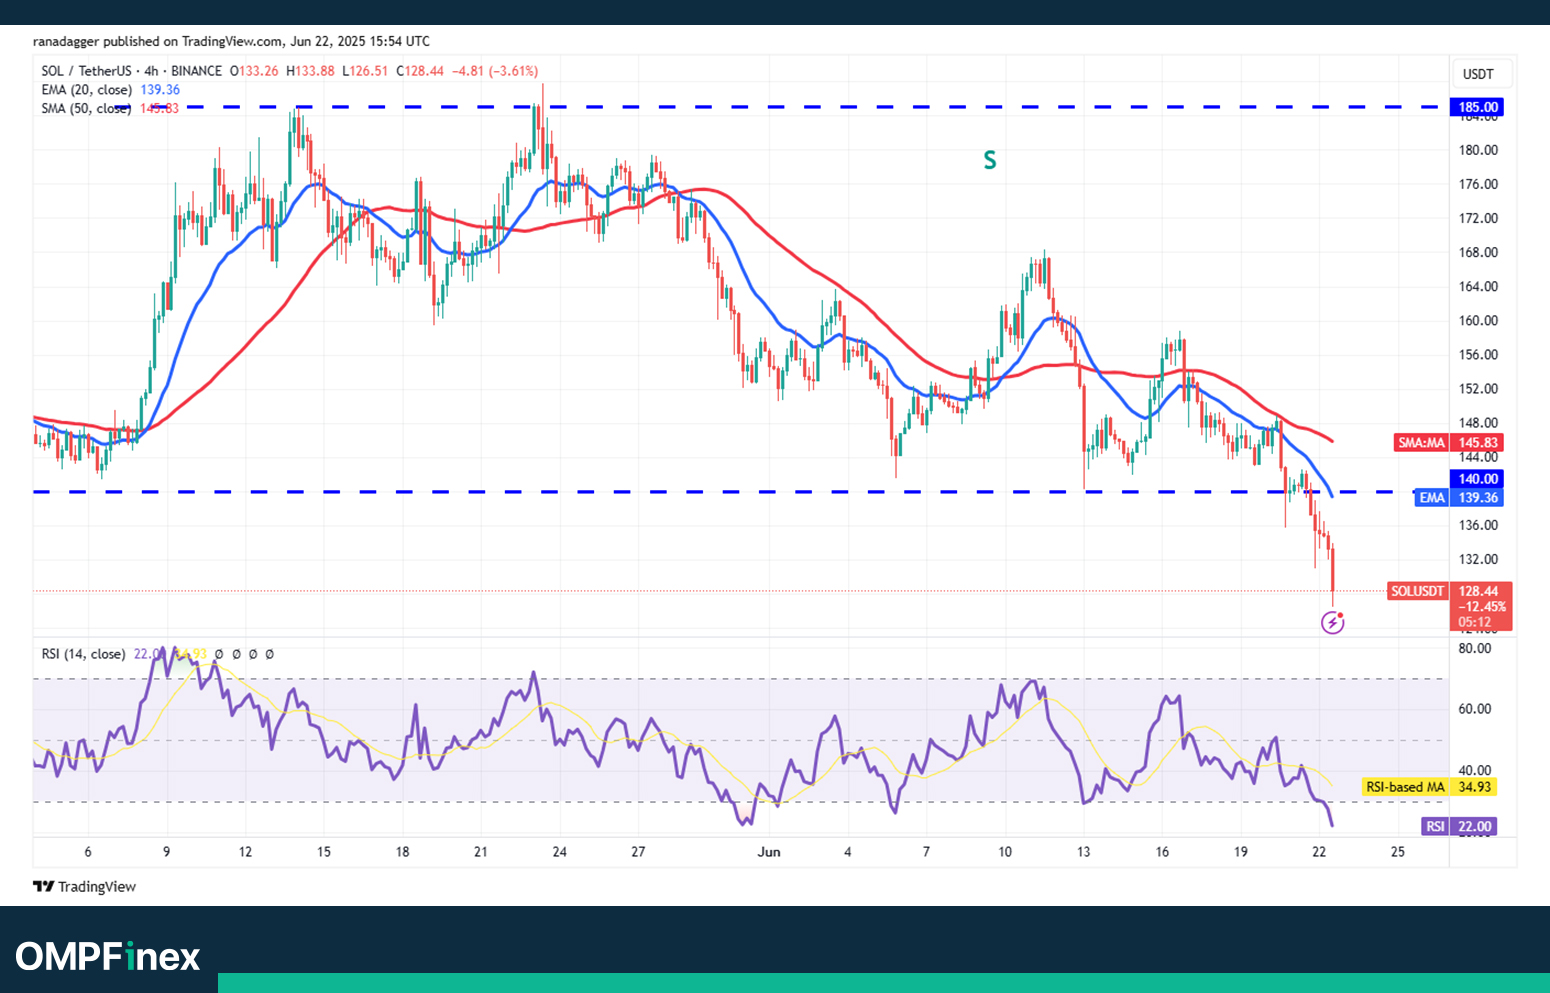
Task: Open the USDT currency selector
Action: pyautogui.click(x=1477, y=74)
